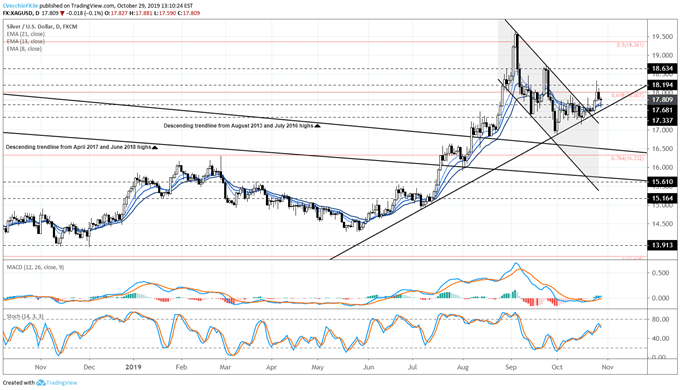This screenshot has height=390, width=680.
Task: Click the Stochastic 40.00 scale value
Action: pos(660,338)
